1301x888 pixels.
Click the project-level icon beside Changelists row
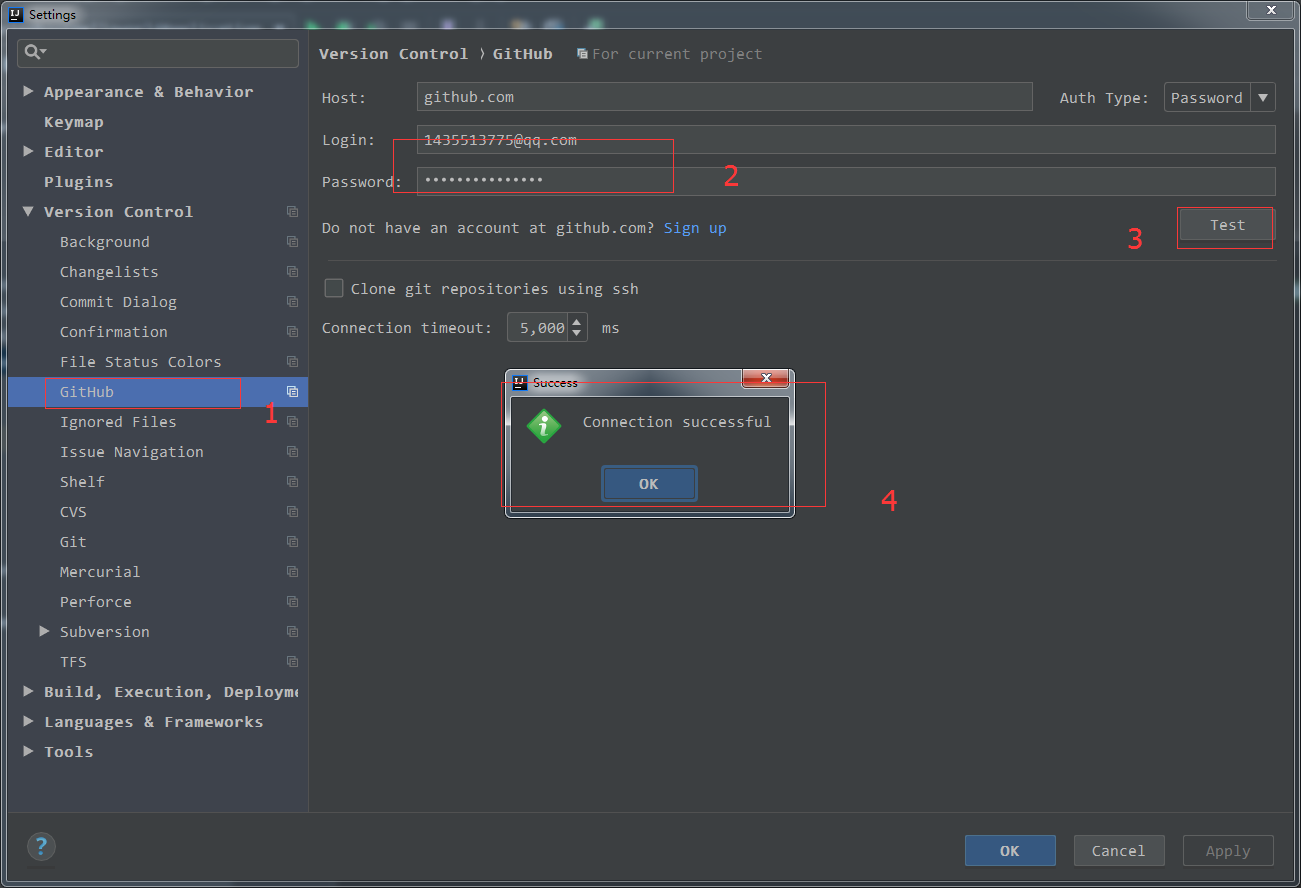click(292, 272)
